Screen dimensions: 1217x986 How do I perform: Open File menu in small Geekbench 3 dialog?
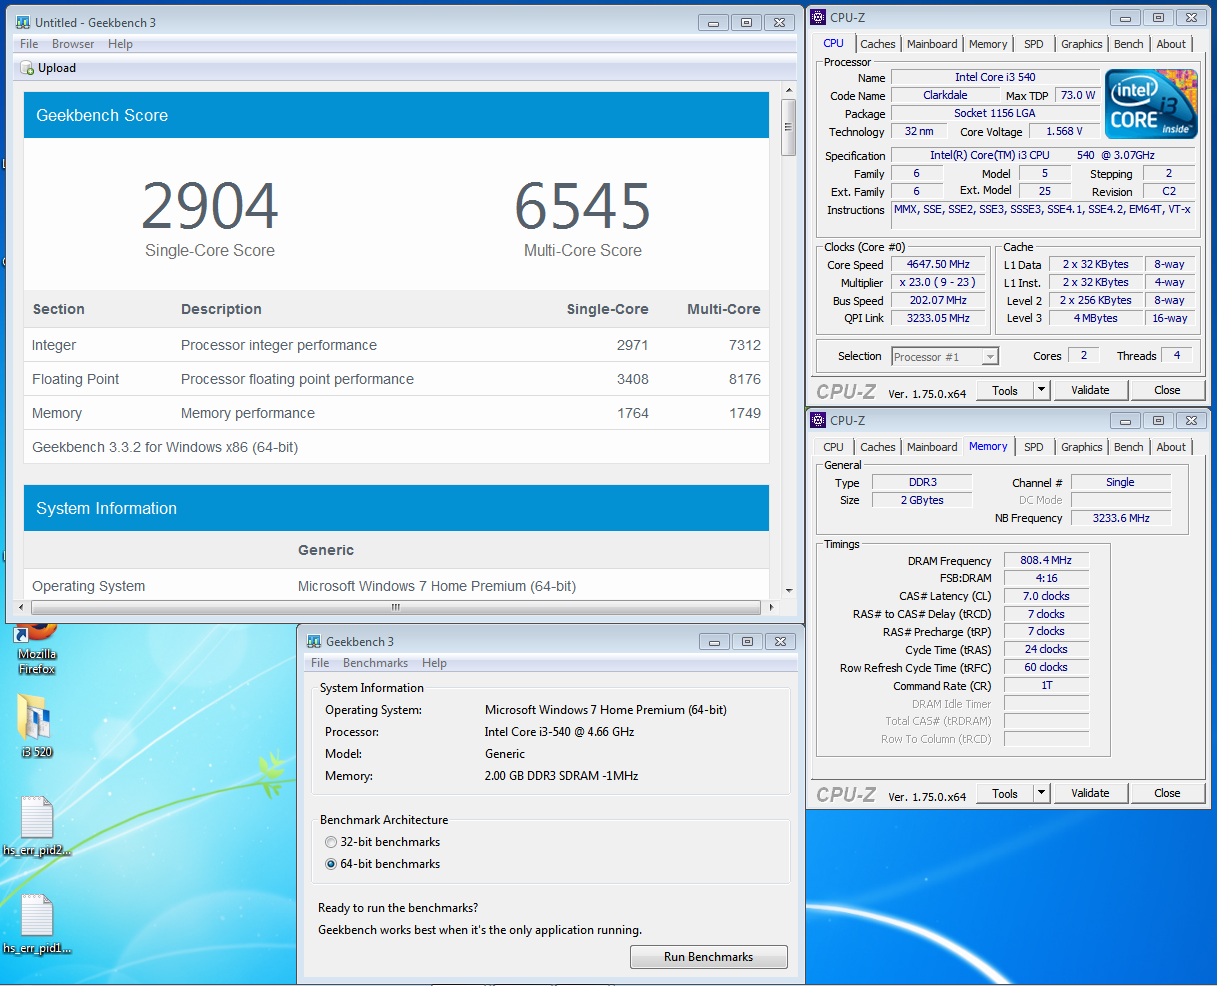[320, 663]
